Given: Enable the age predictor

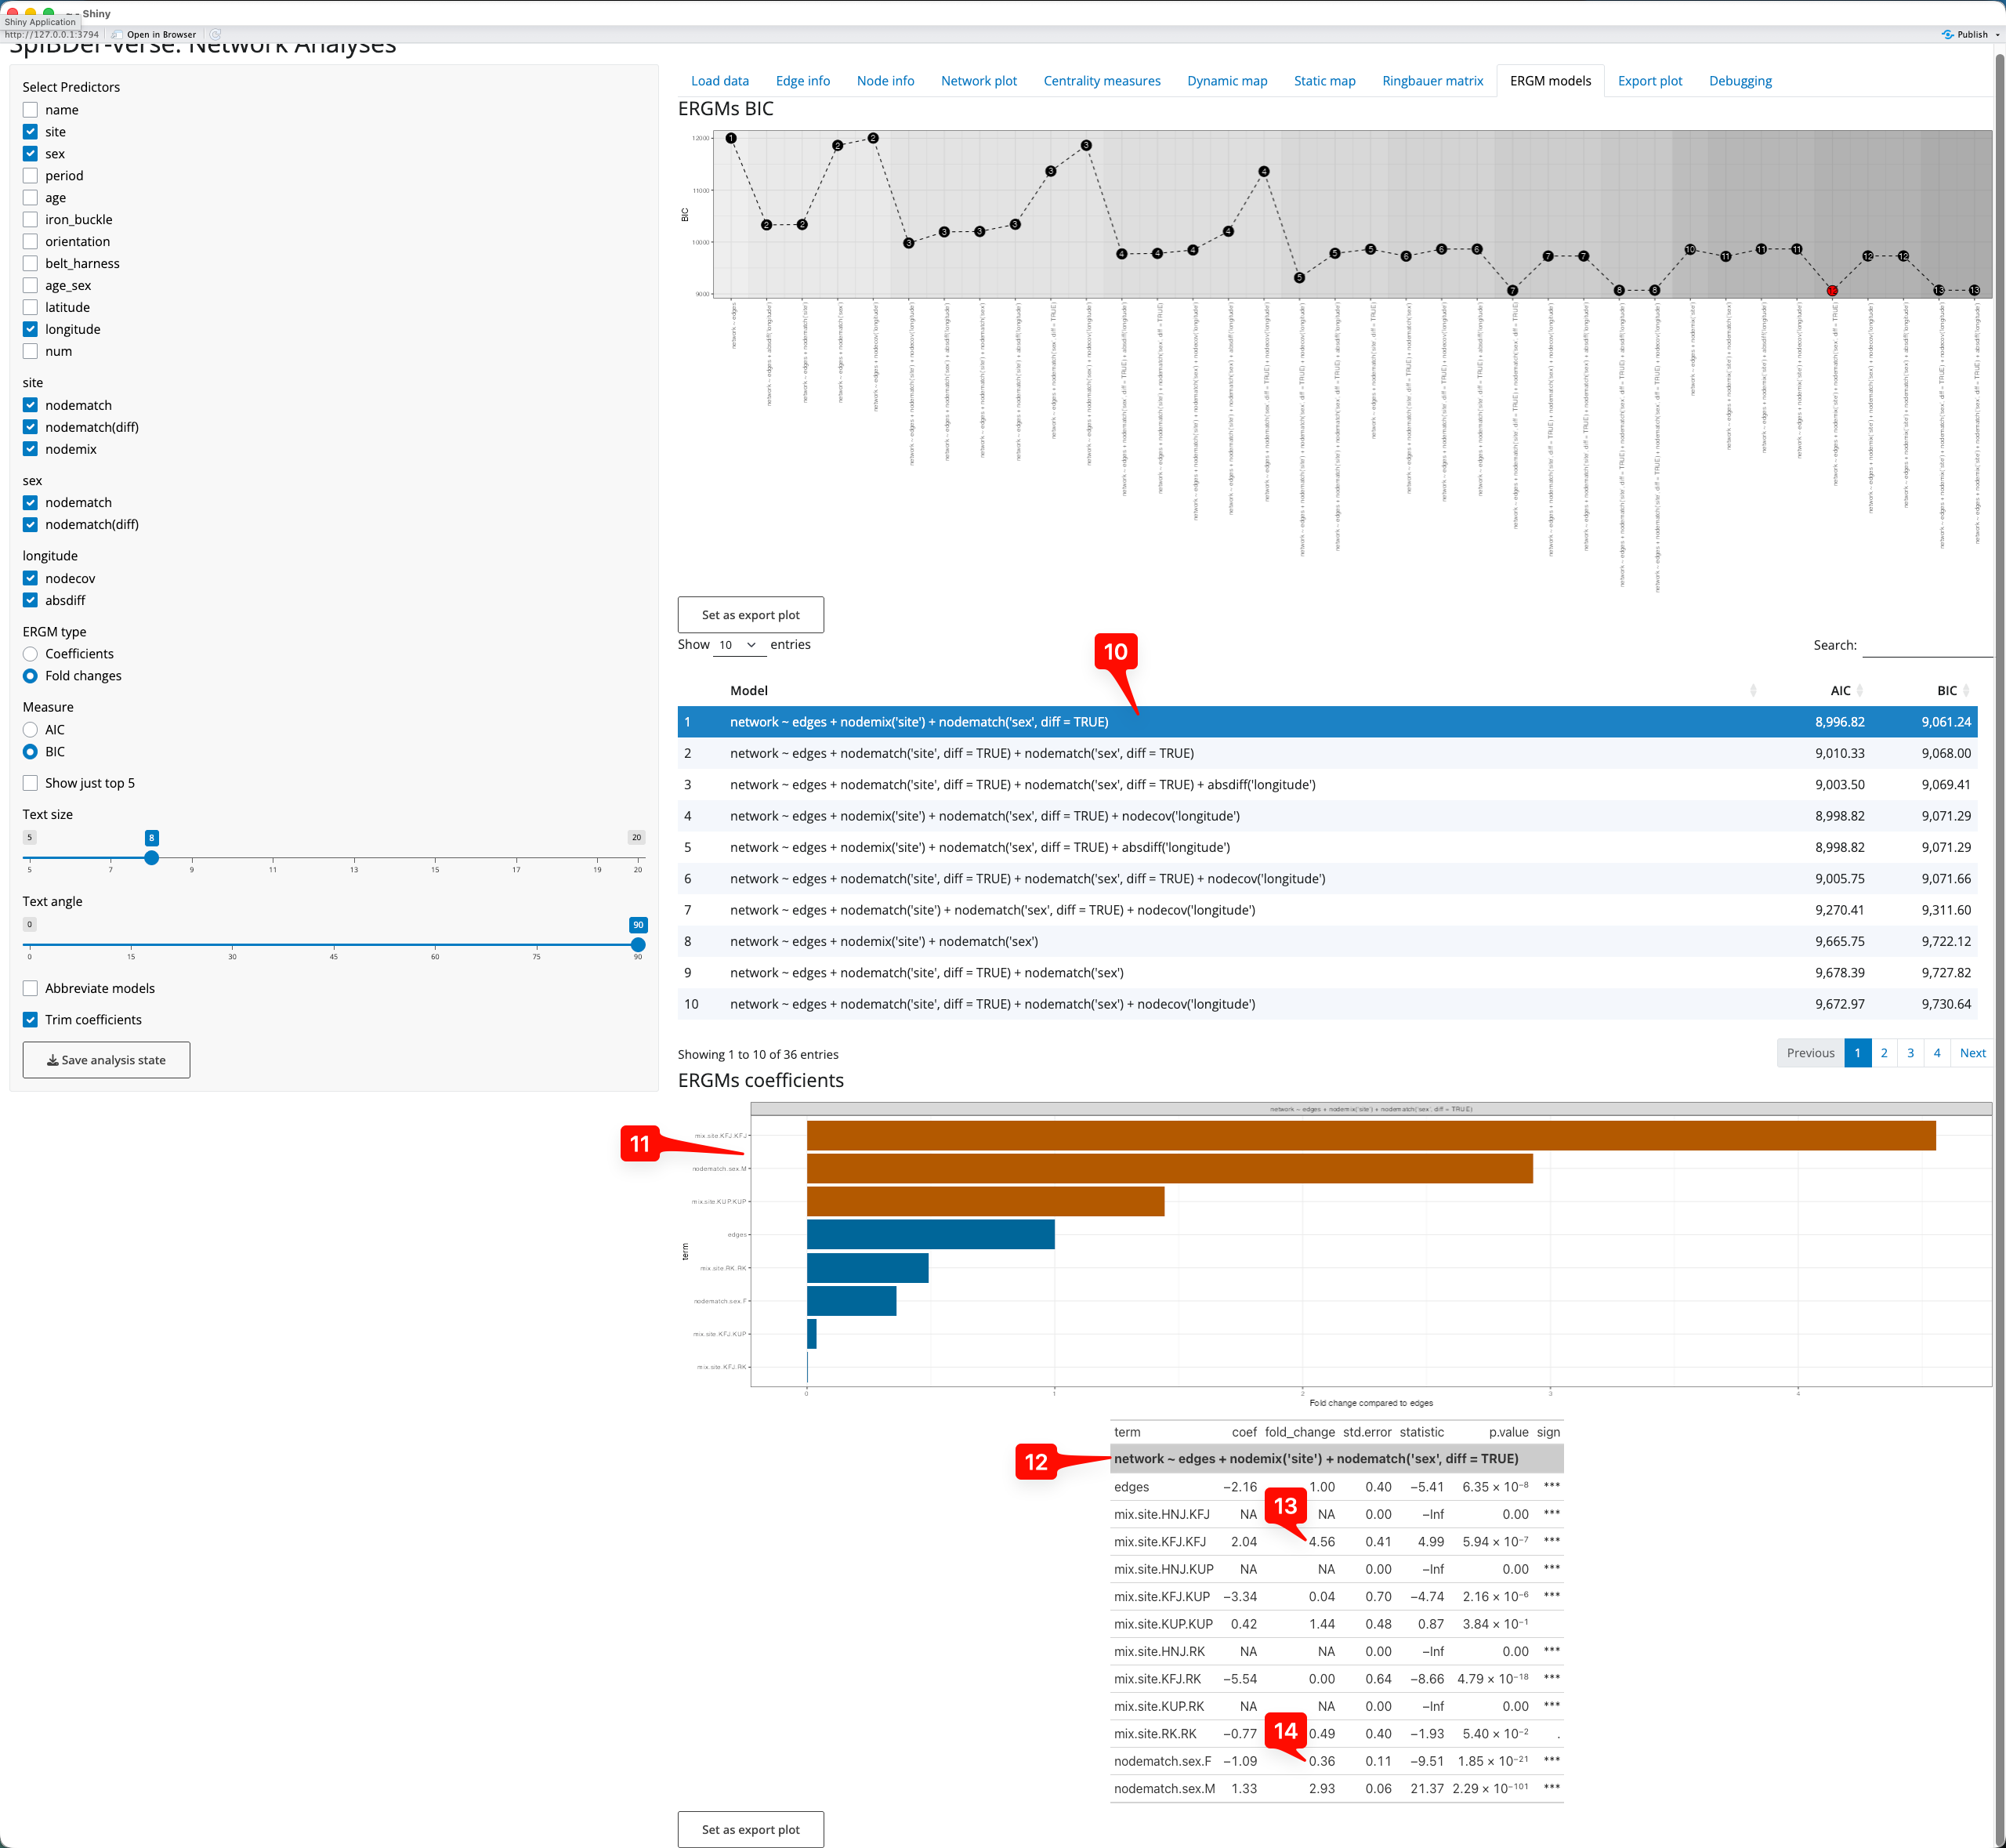Looking at the screenshot, I should [30, 198].
